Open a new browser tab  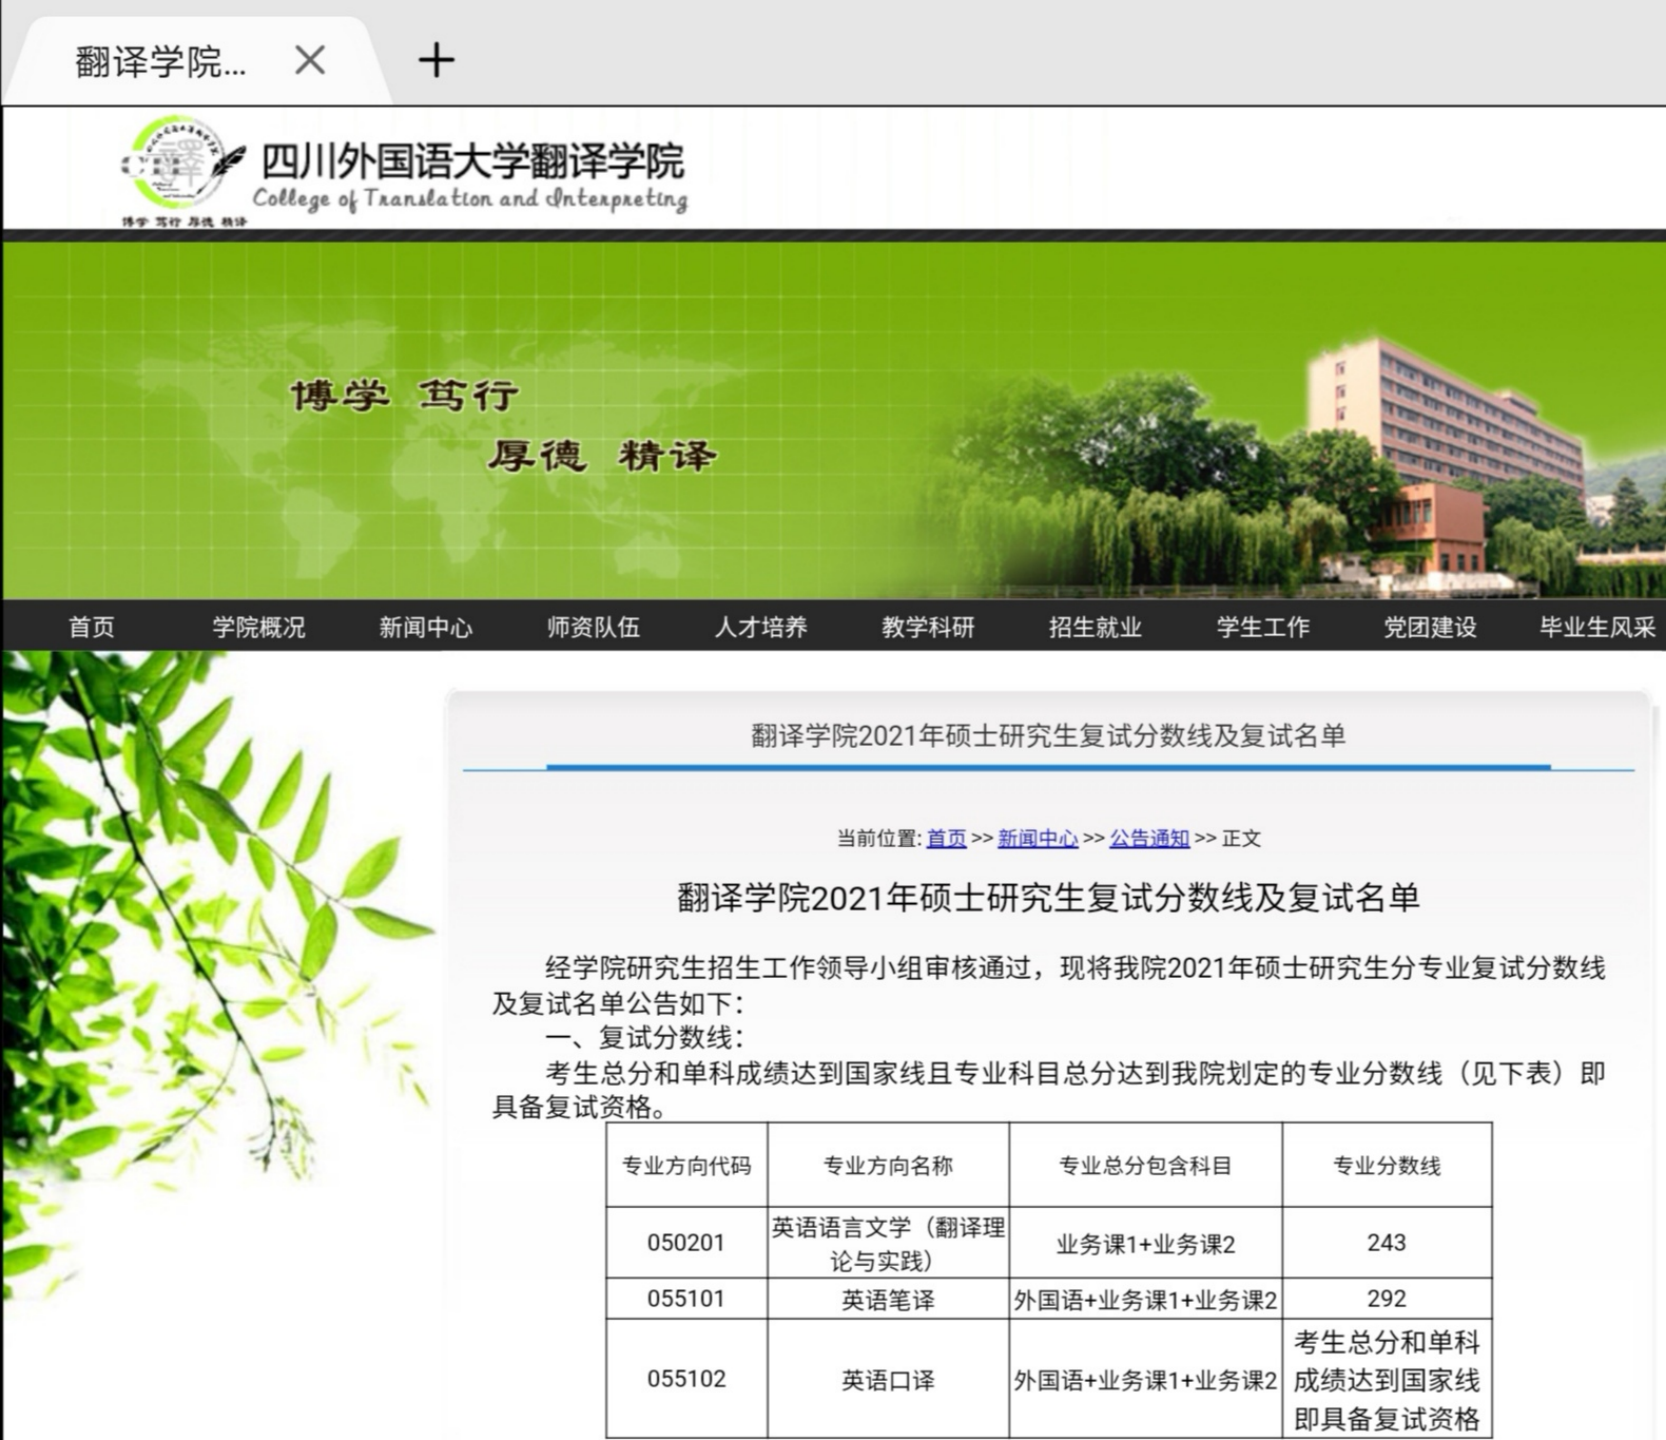pos(436,62)
